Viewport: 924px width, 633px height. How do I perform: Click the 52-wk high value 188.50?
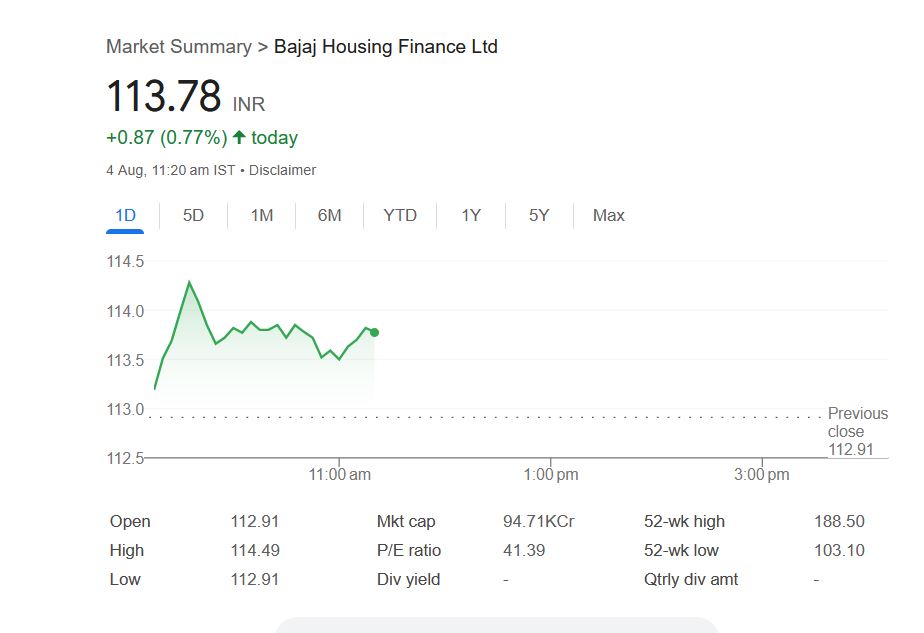tap(839, 521)
